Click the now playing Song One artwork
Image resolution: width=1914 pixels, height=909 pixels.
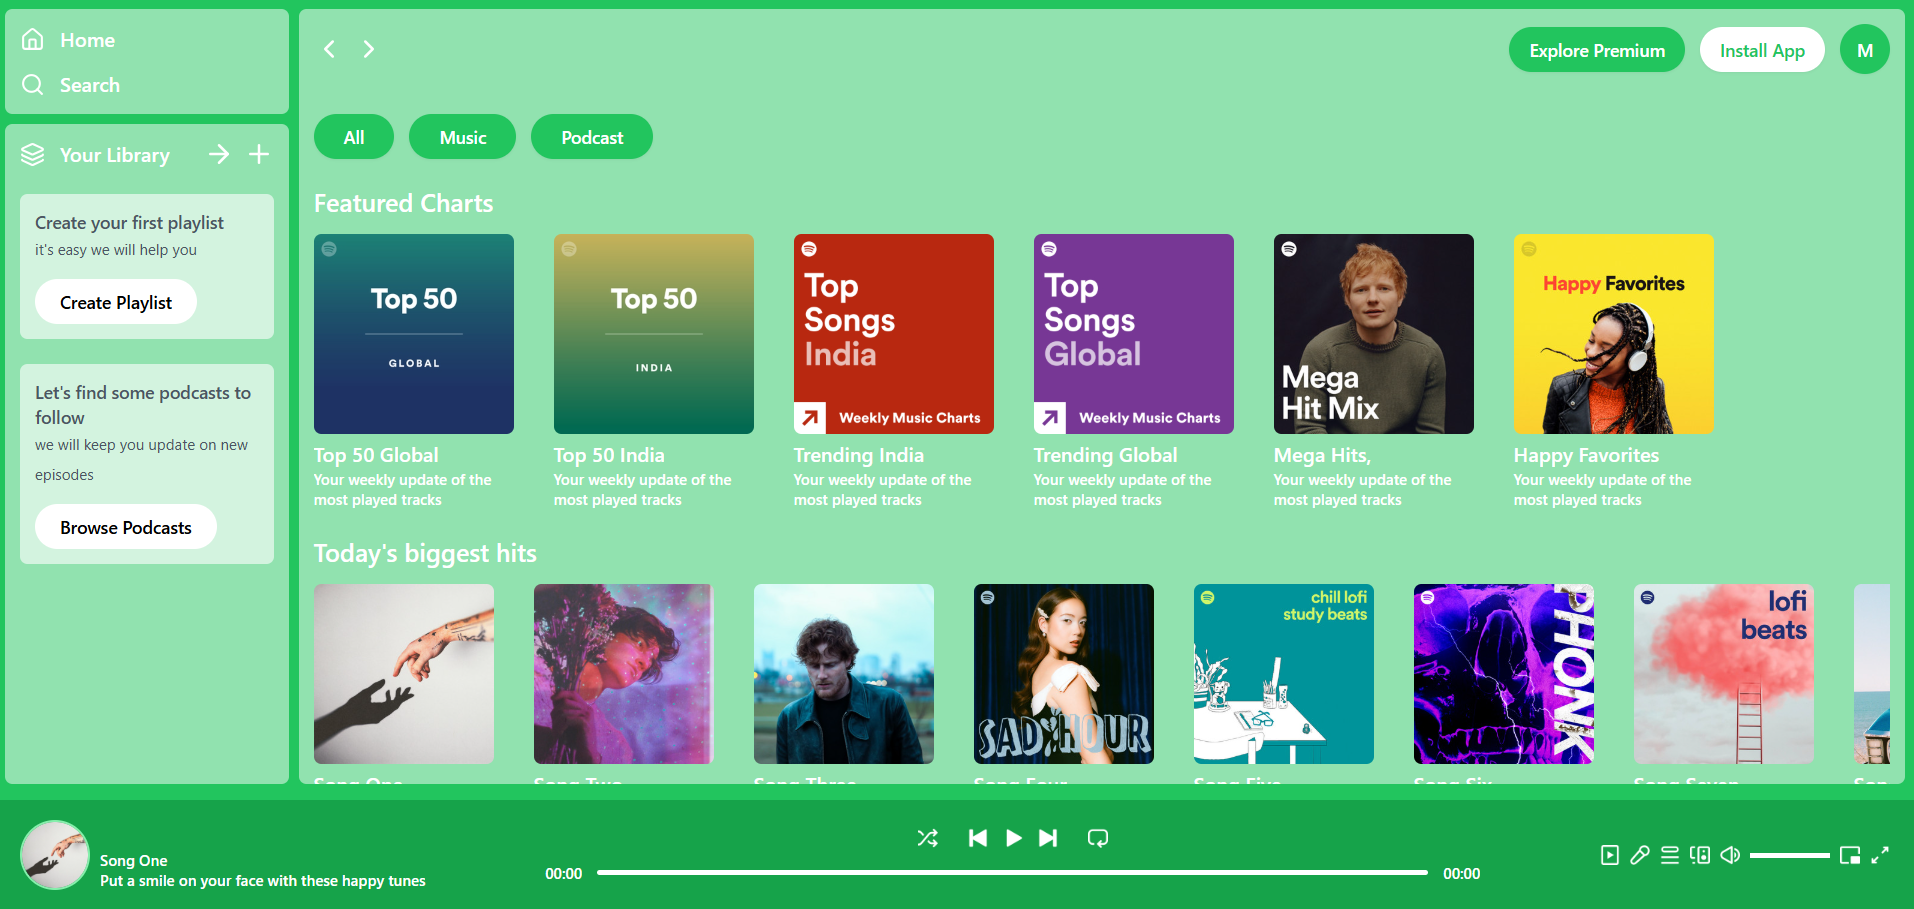55,855
